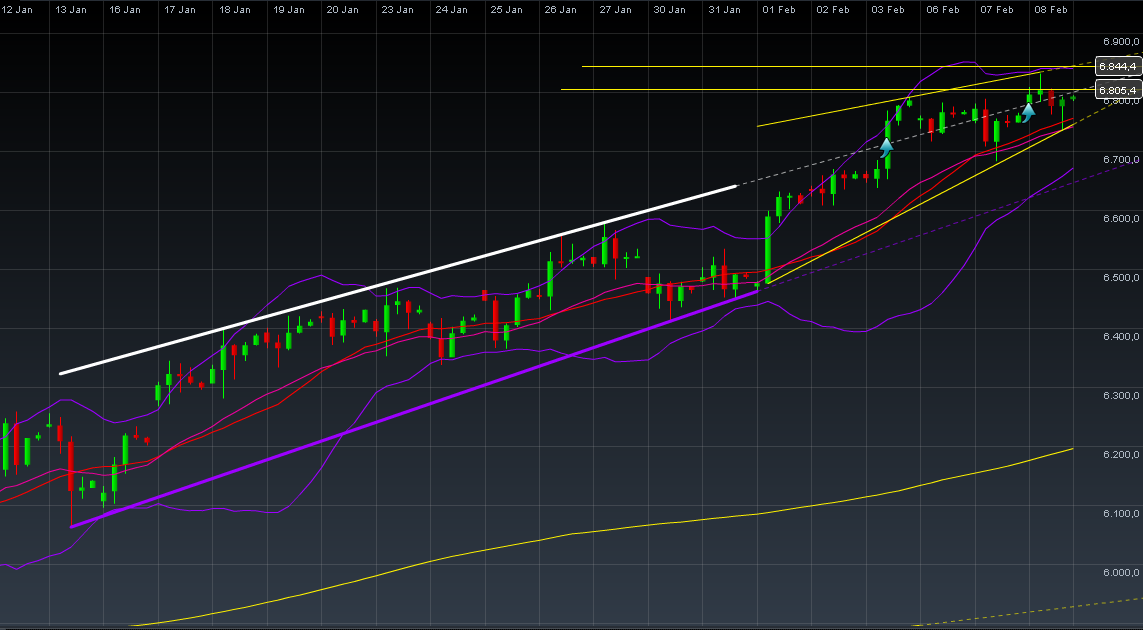The height and width of the screenshot is (630, 1143).
Task: Click the 6.300,0 price axis label
Action: click(1121, 396)
